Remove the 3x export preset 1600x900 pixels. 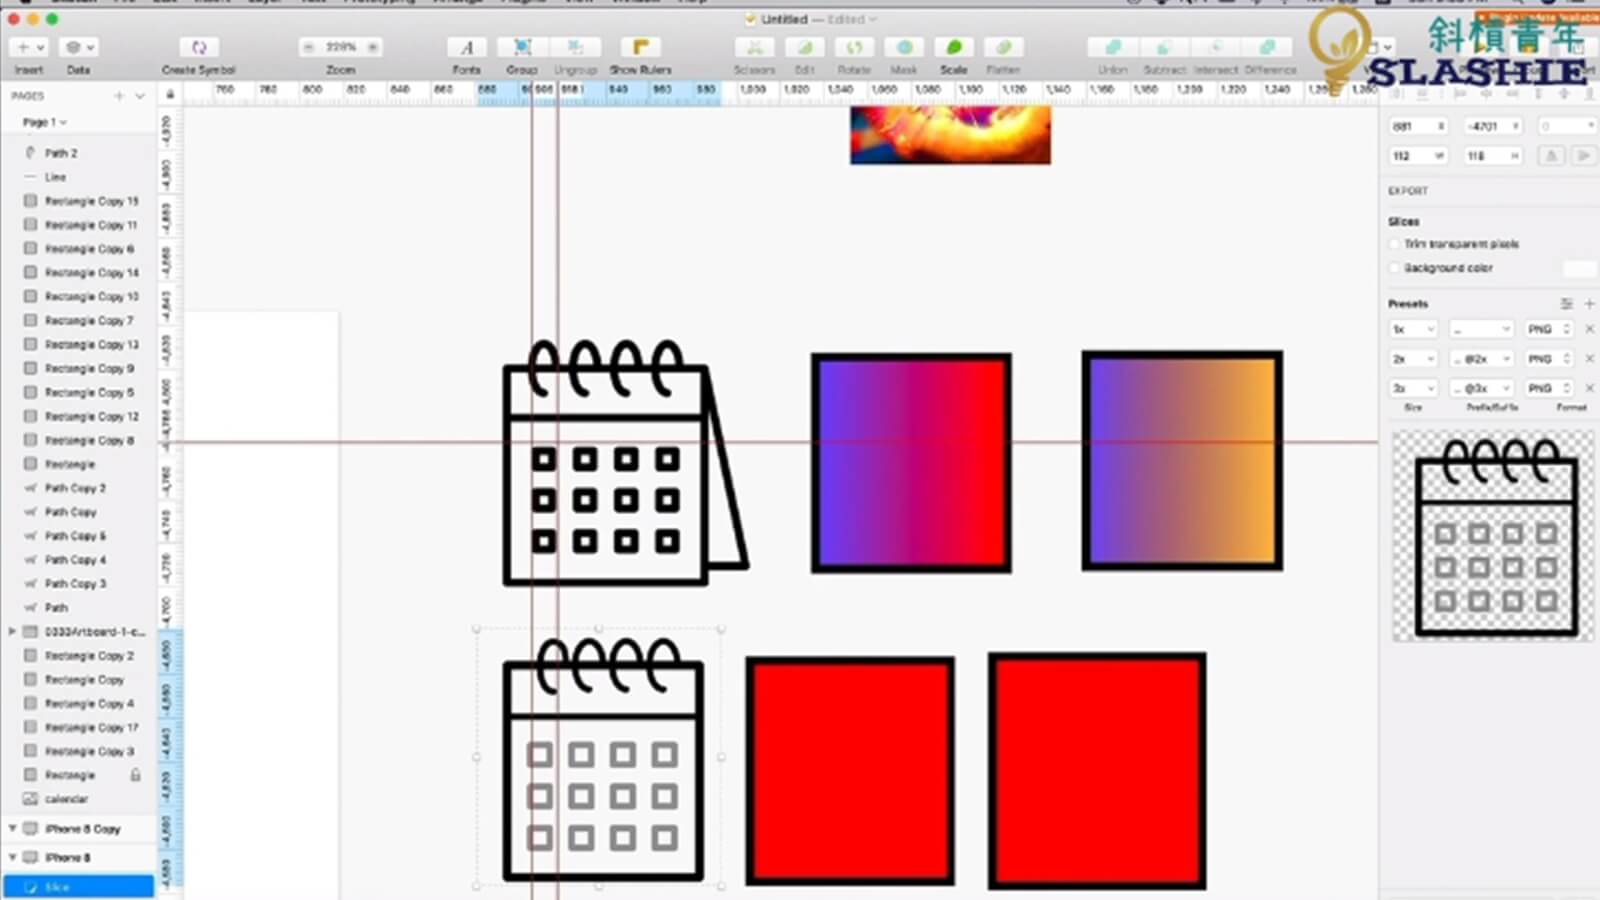1589,388
